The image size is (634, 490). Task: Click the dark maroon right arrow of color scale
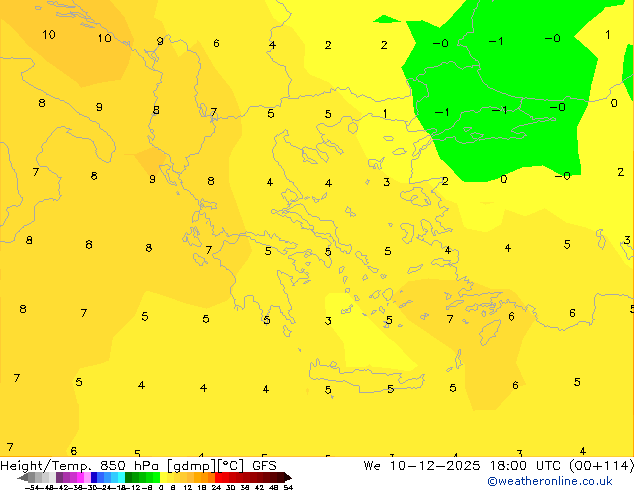pyautogui.click(x=288, y=477)
